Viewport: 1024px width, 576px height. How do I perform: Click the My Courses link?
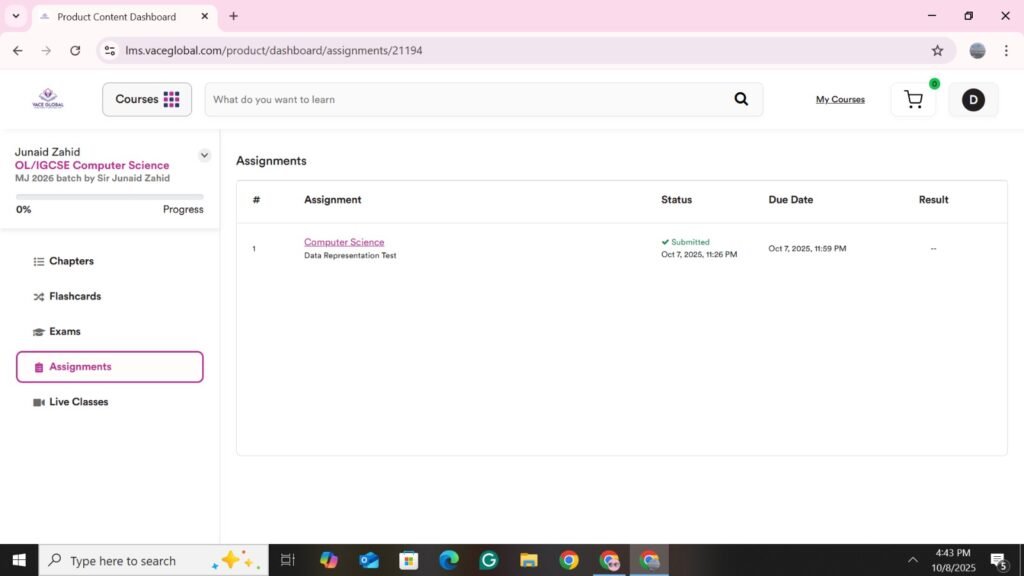pos(840,99)
